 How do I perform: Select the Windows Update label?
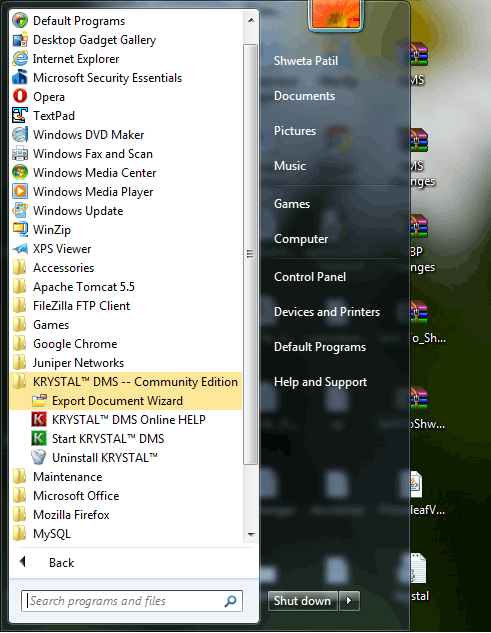(x=78, y=211)
